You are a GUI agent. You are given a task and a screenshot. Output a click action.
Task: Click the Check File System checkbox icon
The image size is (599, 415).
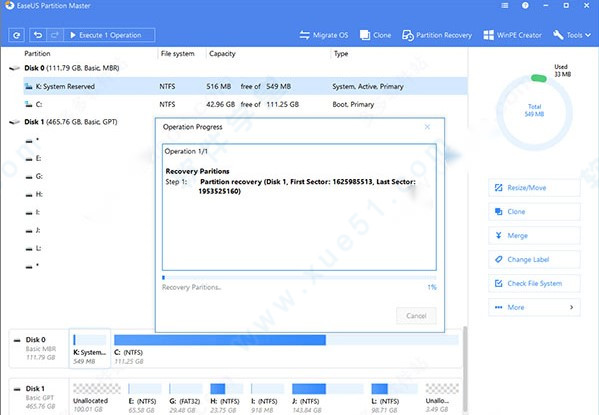499,284
